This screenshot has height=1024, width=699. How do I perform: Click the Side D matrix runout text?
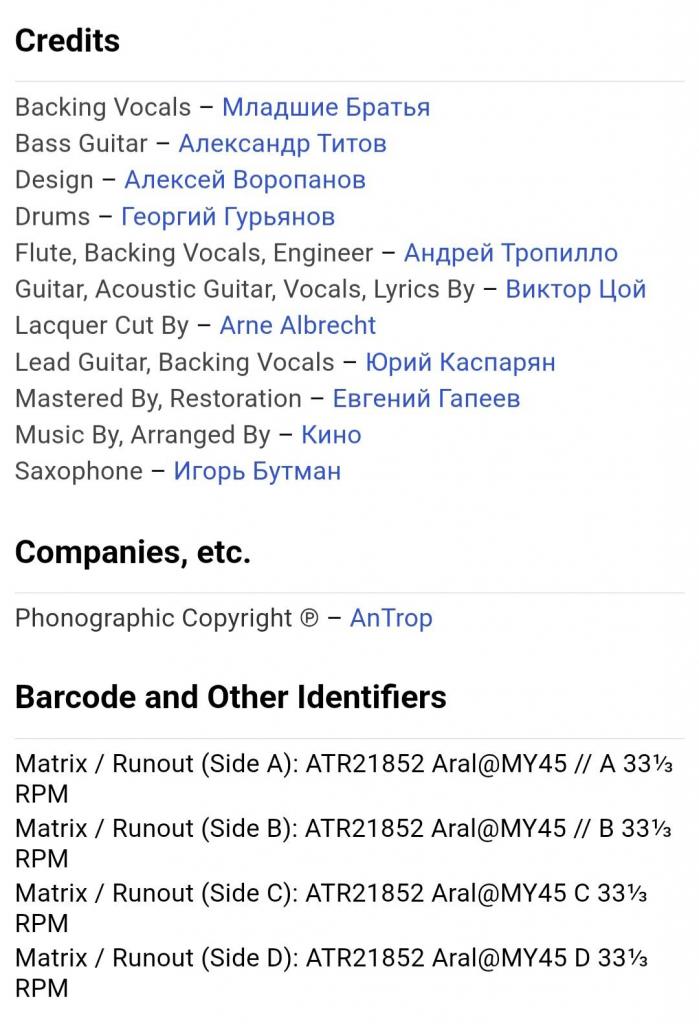[x=331, y=973]
